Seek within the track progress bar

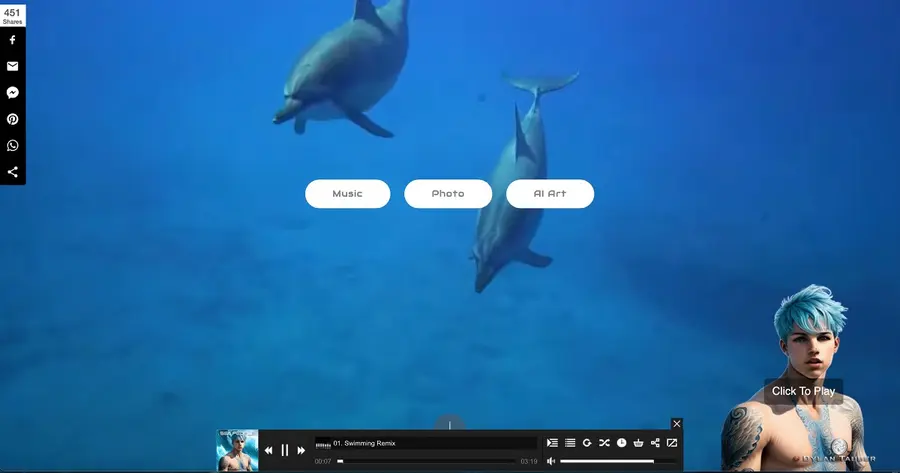(426, 461)
